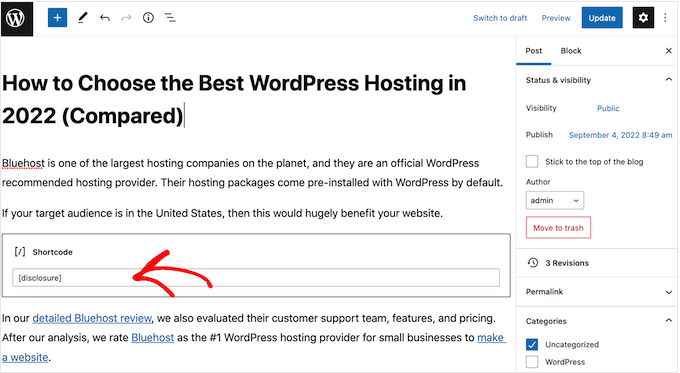680x373 pixels.
Task: Click the make a website link
Action: 491,337
